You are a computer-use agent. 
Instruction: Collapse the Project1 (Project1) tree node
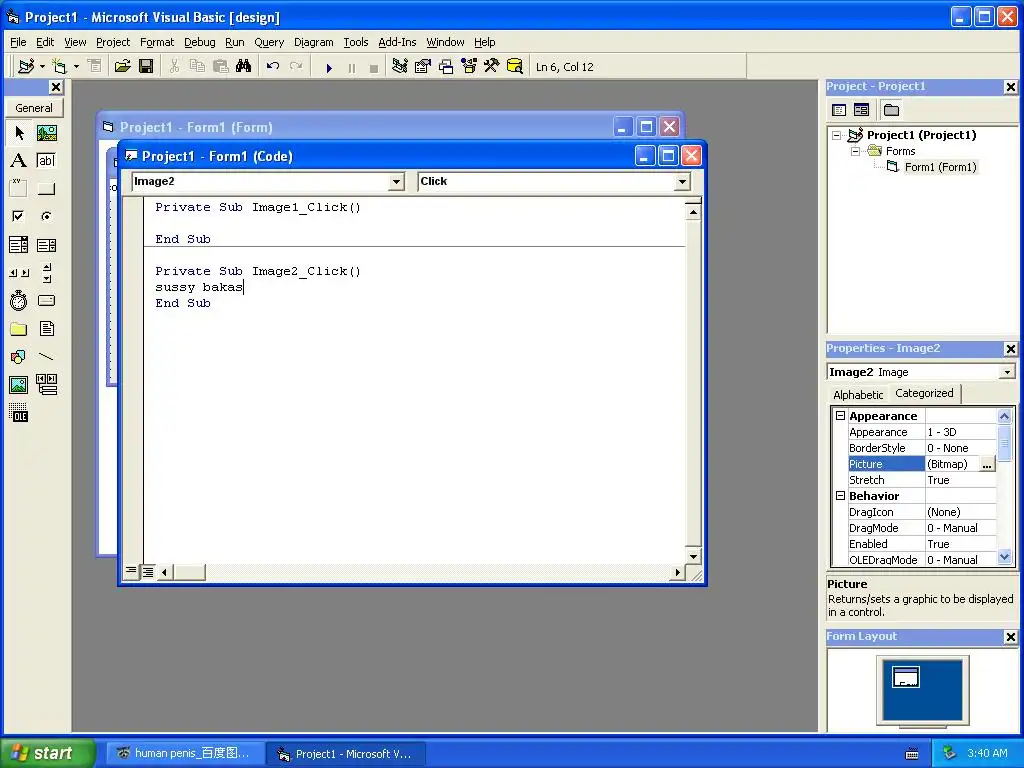837,135
